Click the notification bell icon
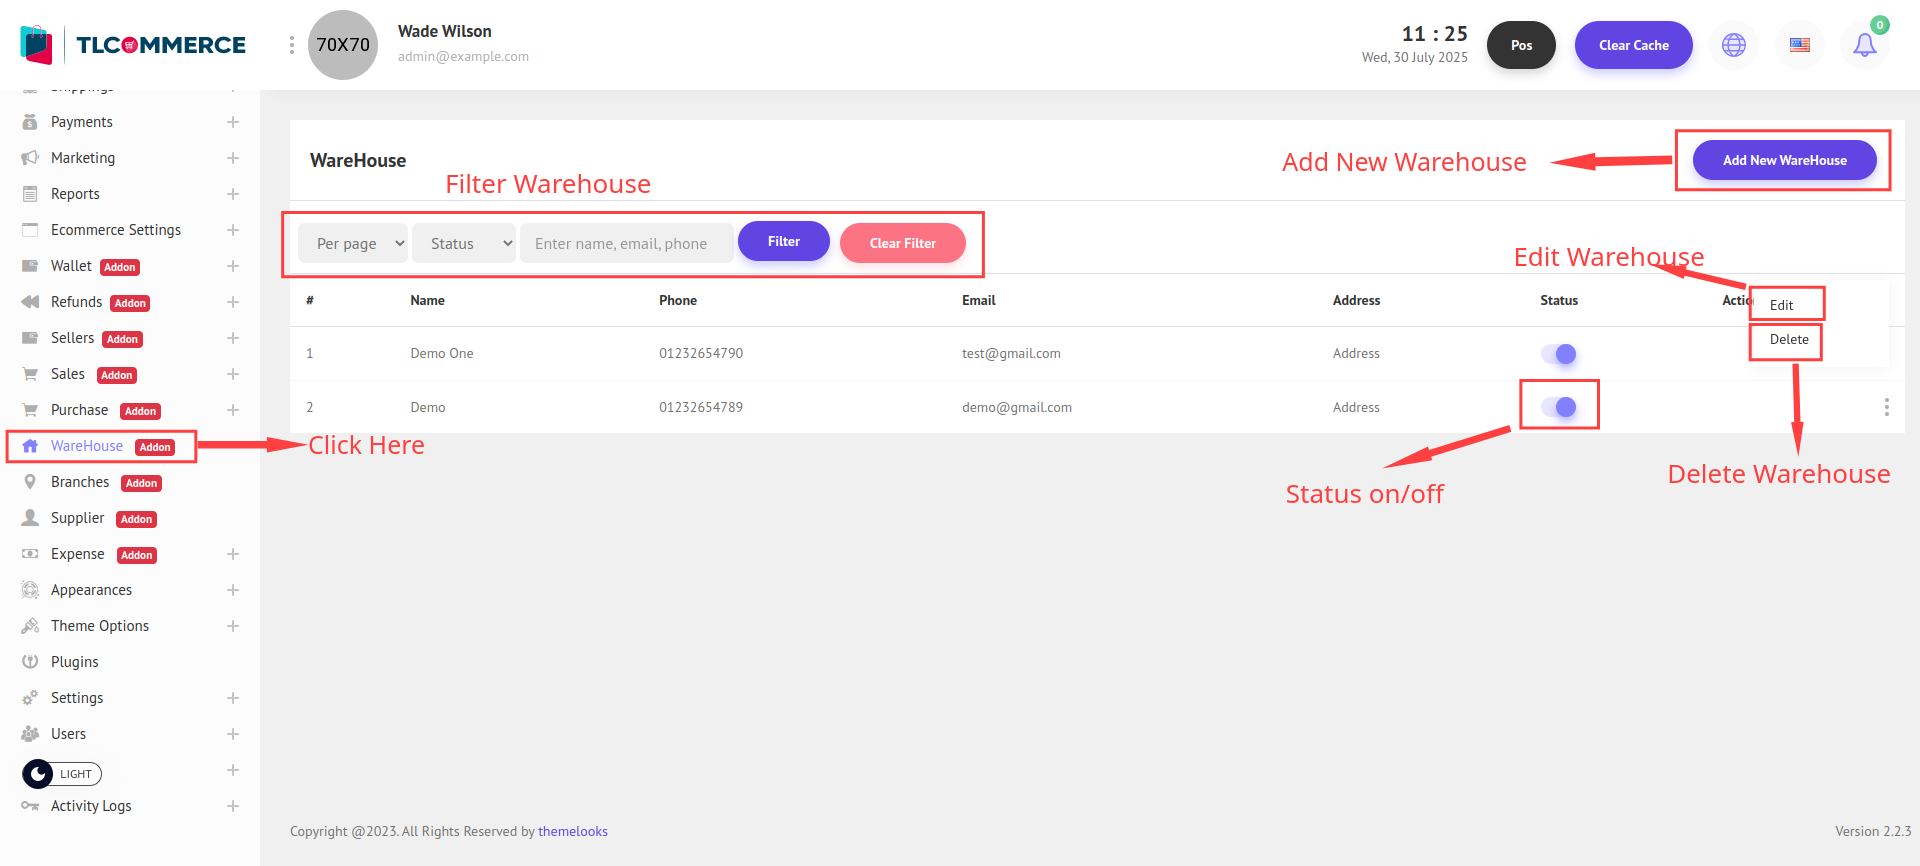The image size is (1920, 866). coord(1864,45)
